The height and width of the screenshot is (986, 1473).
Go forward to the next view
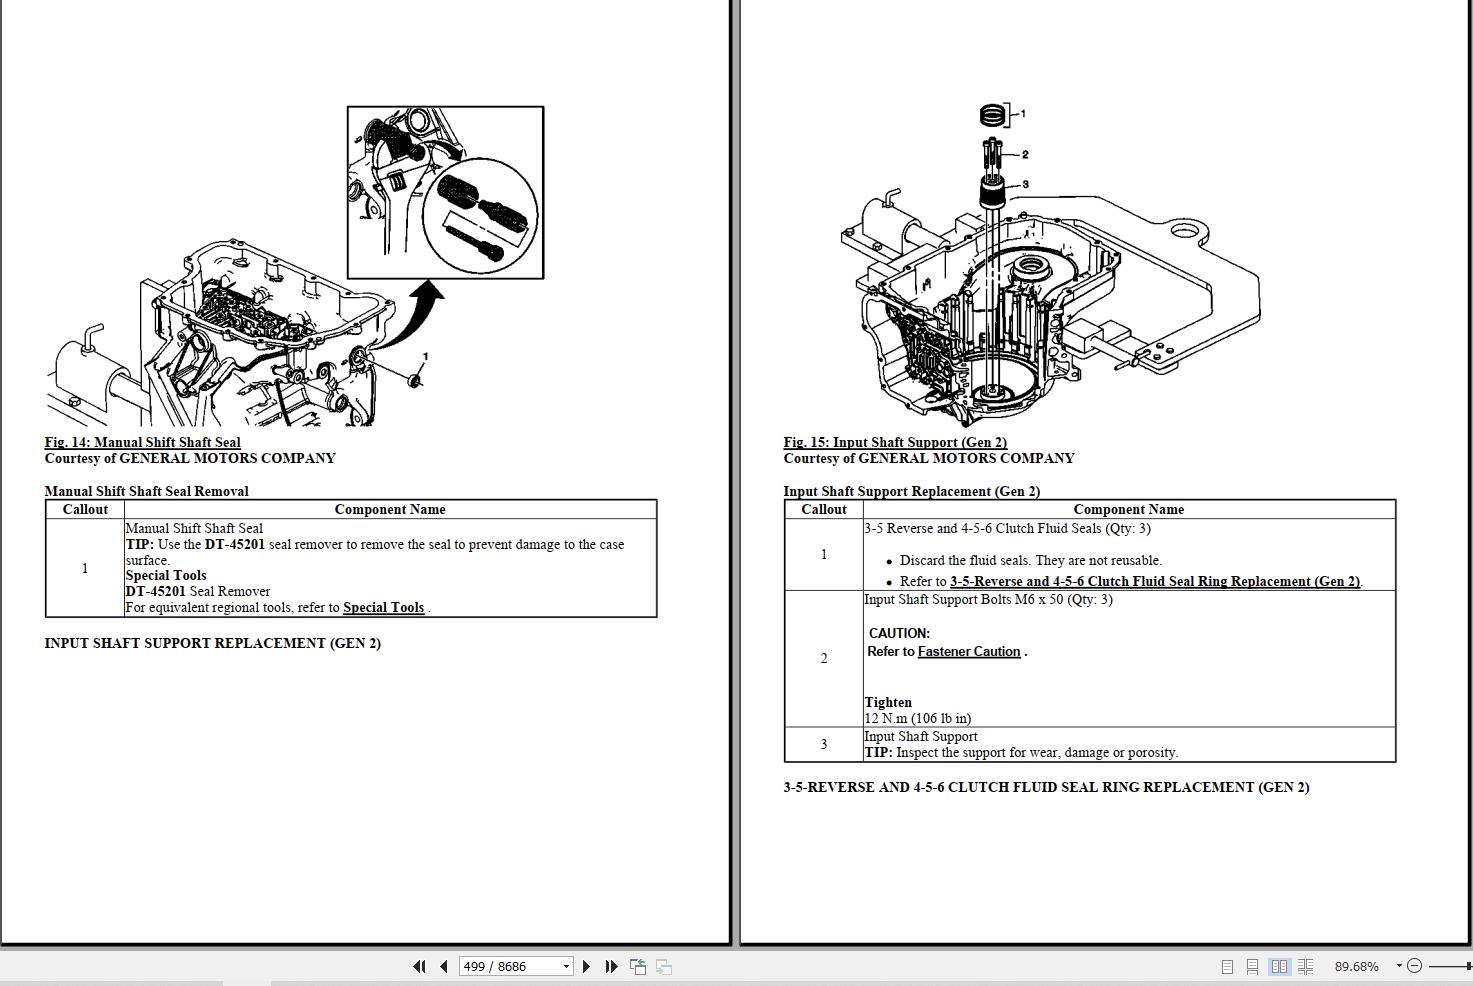coord(663,966)
